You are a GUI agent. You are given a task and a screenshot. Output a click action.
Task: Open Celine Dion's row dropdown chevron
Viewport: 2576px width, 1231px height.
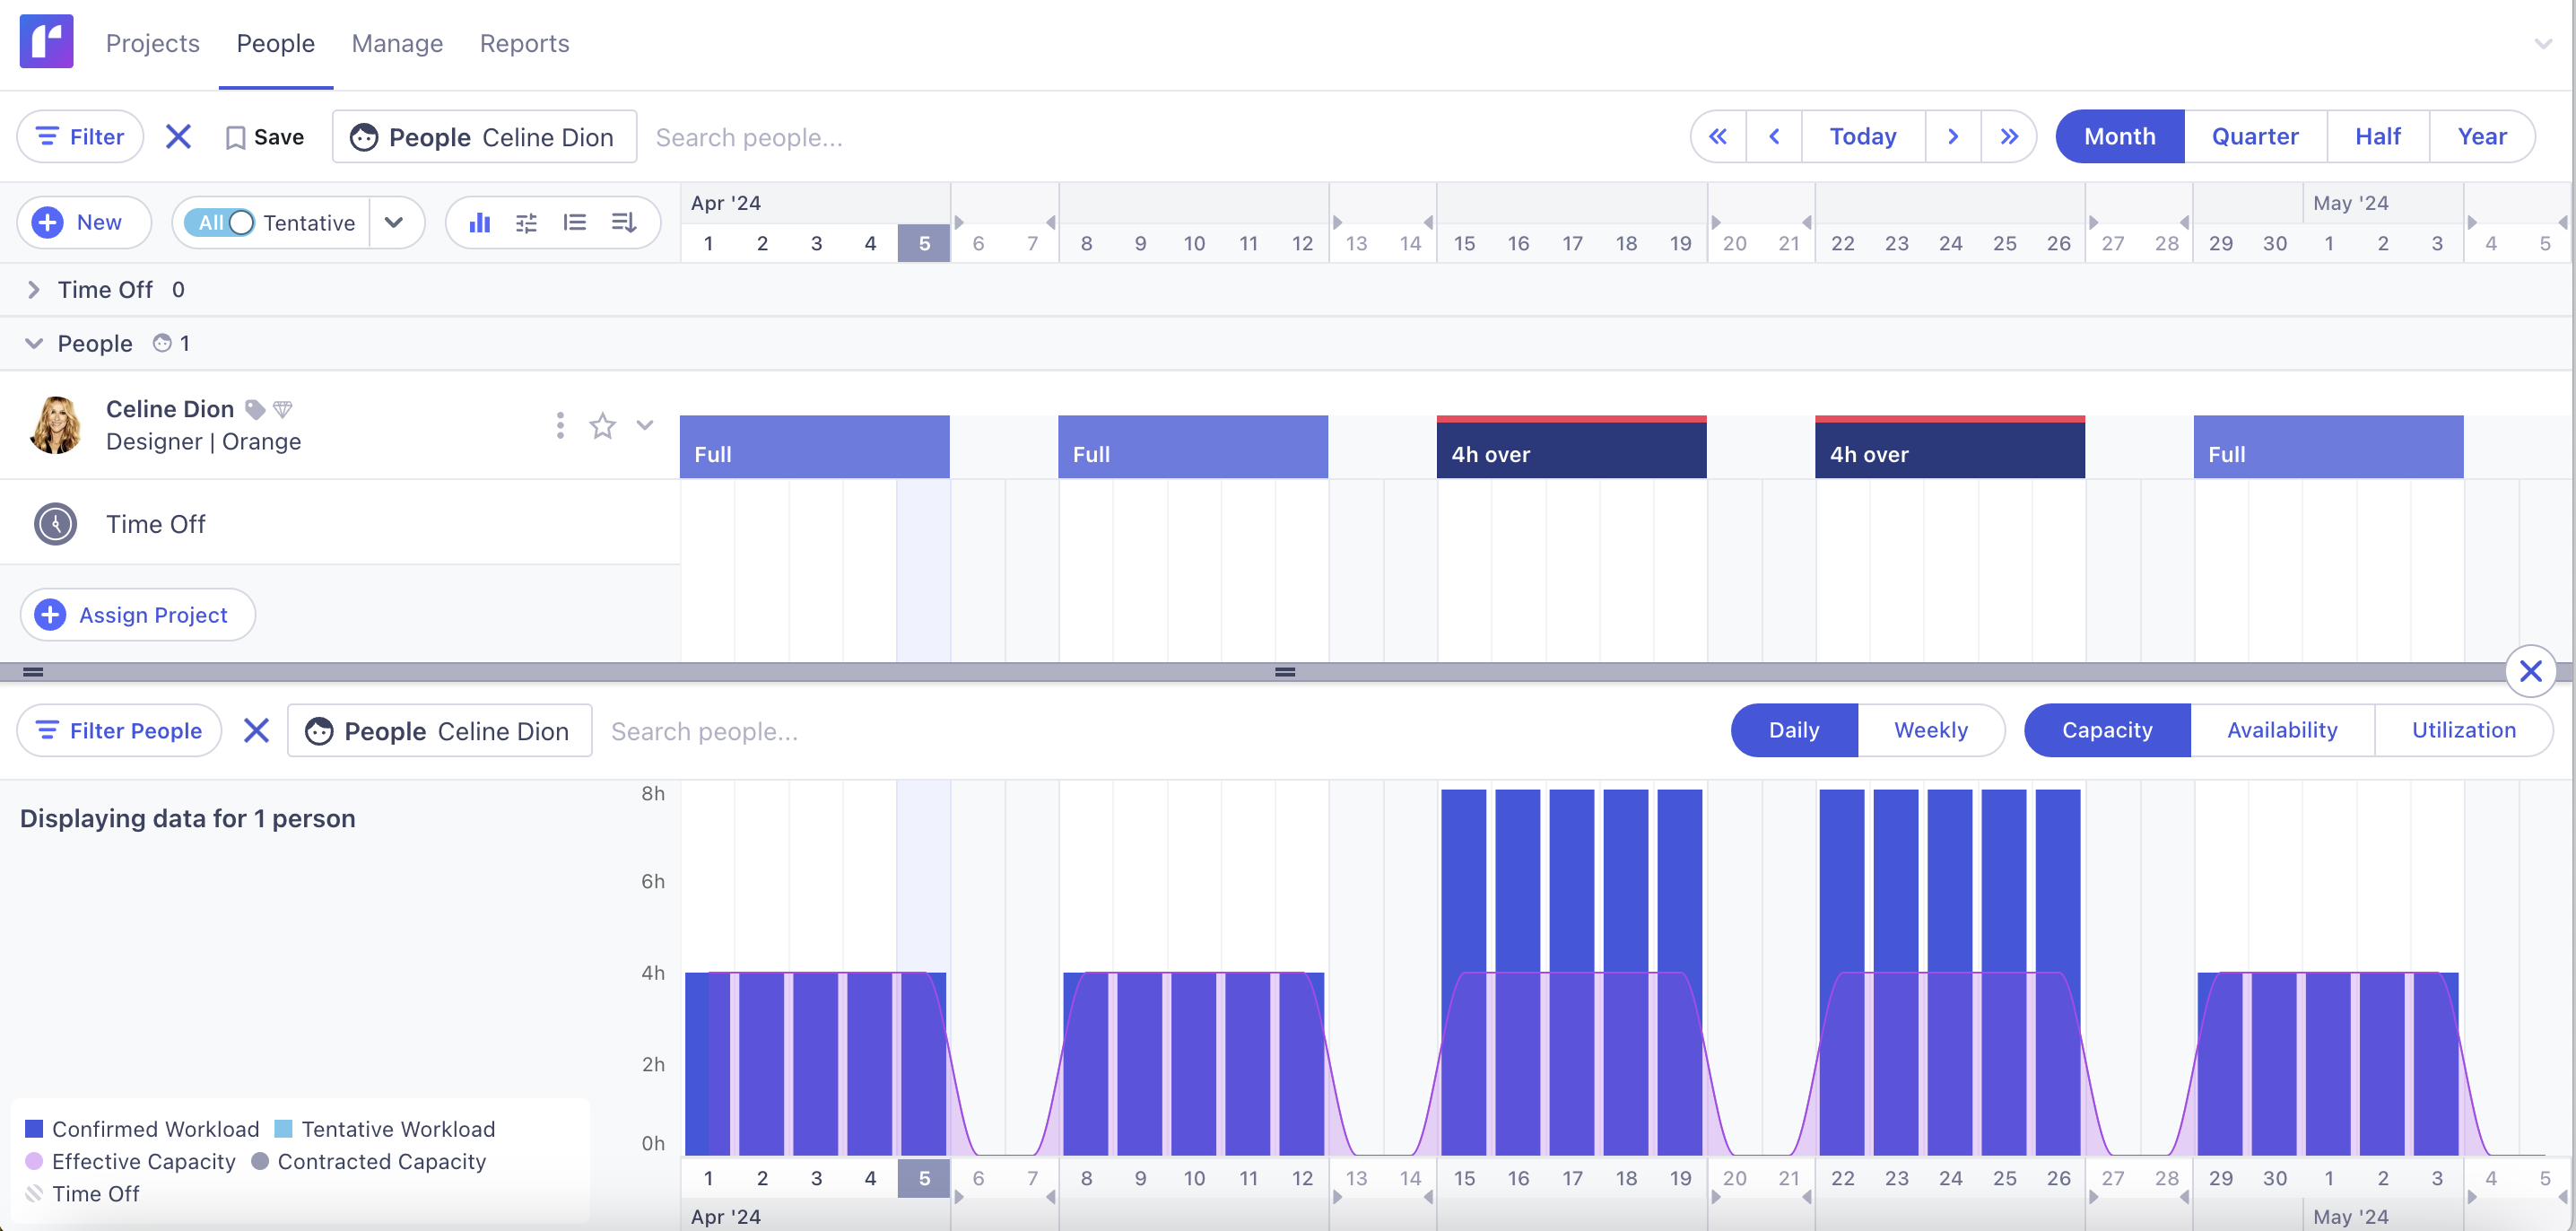[645, 425]
